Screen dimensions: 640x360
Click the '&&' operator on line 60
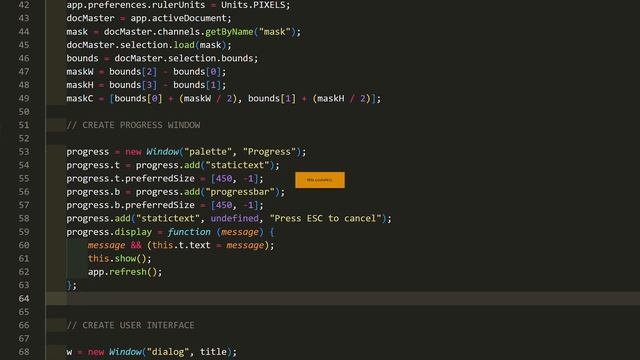coord(136,245)
